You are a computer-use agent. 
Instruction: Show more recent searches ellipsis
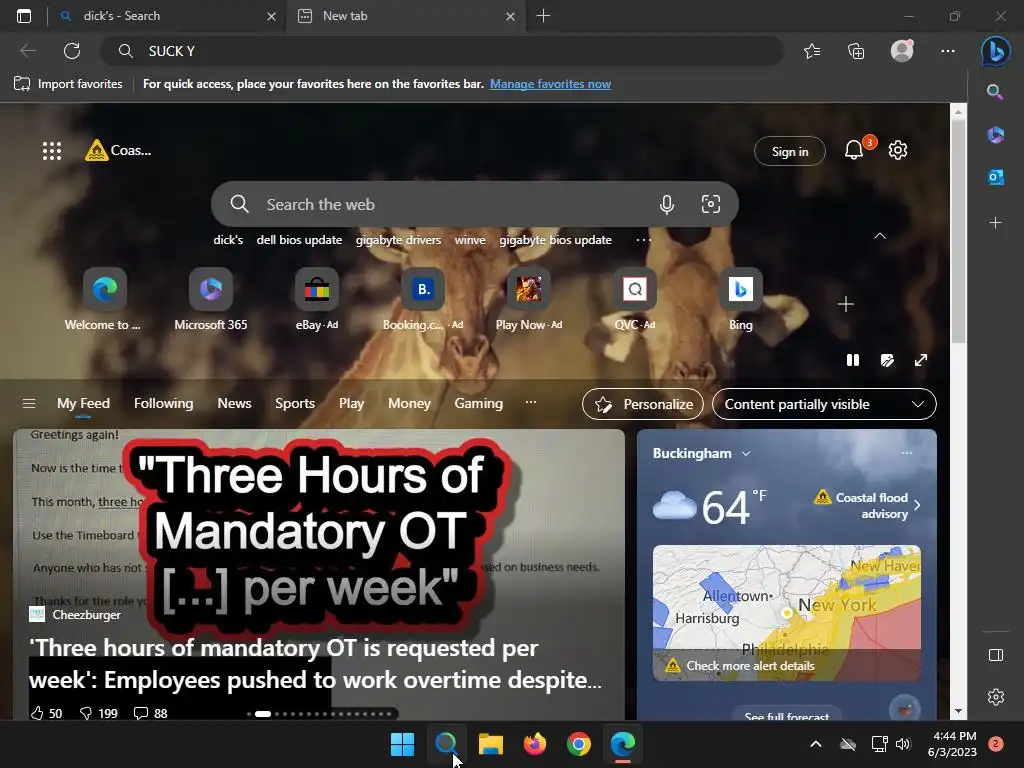tap(643, 240)
